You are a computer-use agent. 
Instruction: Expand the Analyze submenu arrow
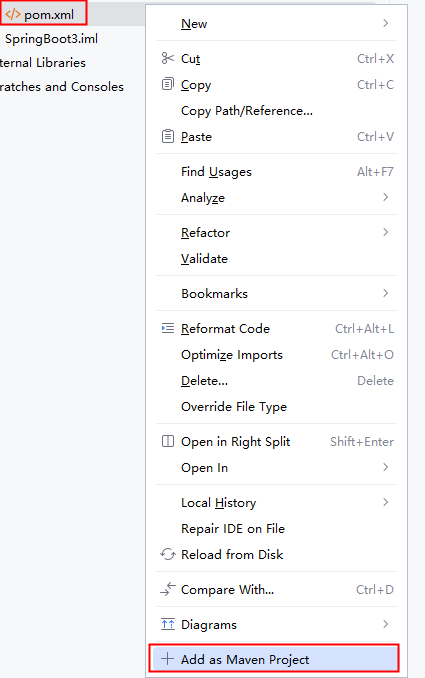[386, 198]
